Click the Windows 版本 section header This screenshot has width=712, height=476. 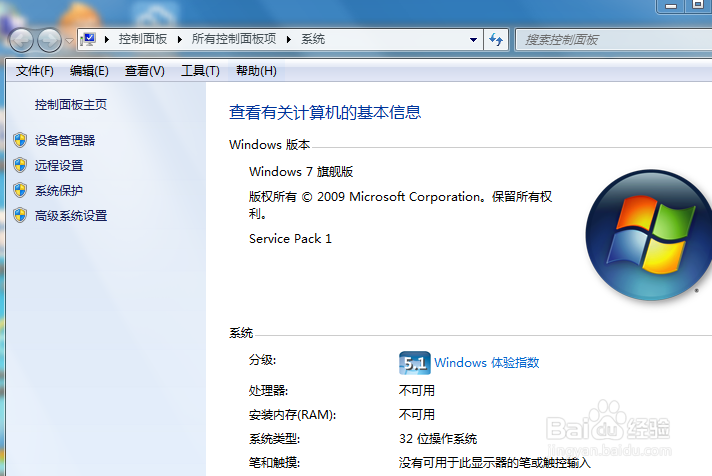click(269, 144)
